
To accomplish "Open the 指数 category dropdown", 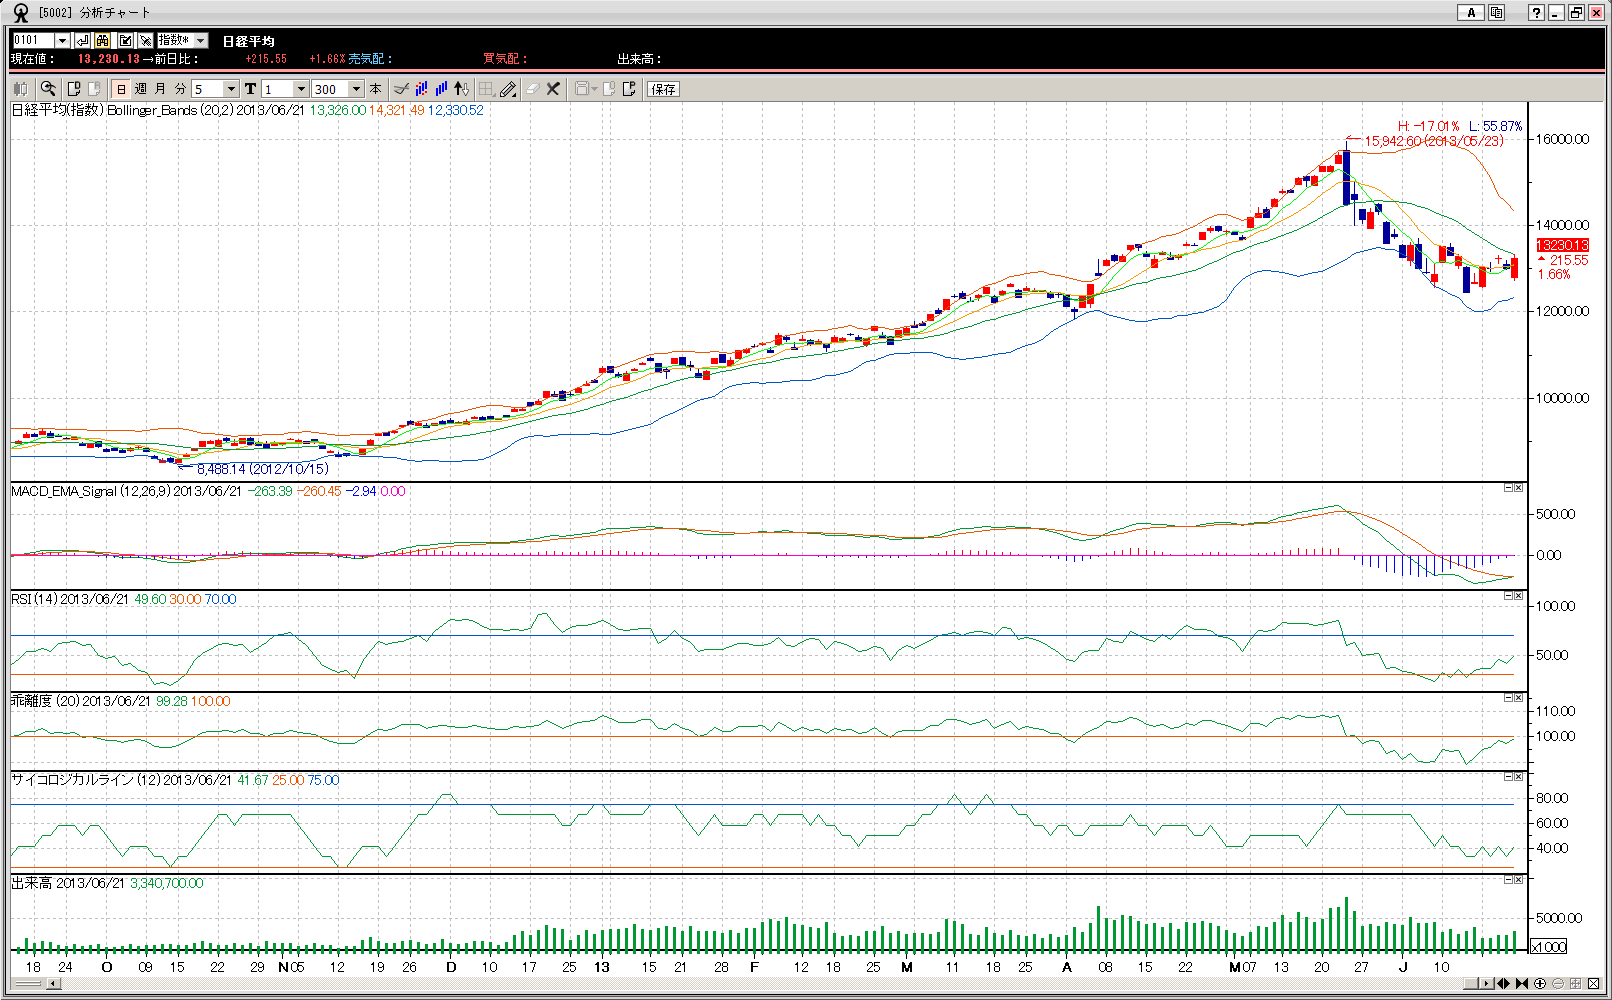I will pos(200,40).
